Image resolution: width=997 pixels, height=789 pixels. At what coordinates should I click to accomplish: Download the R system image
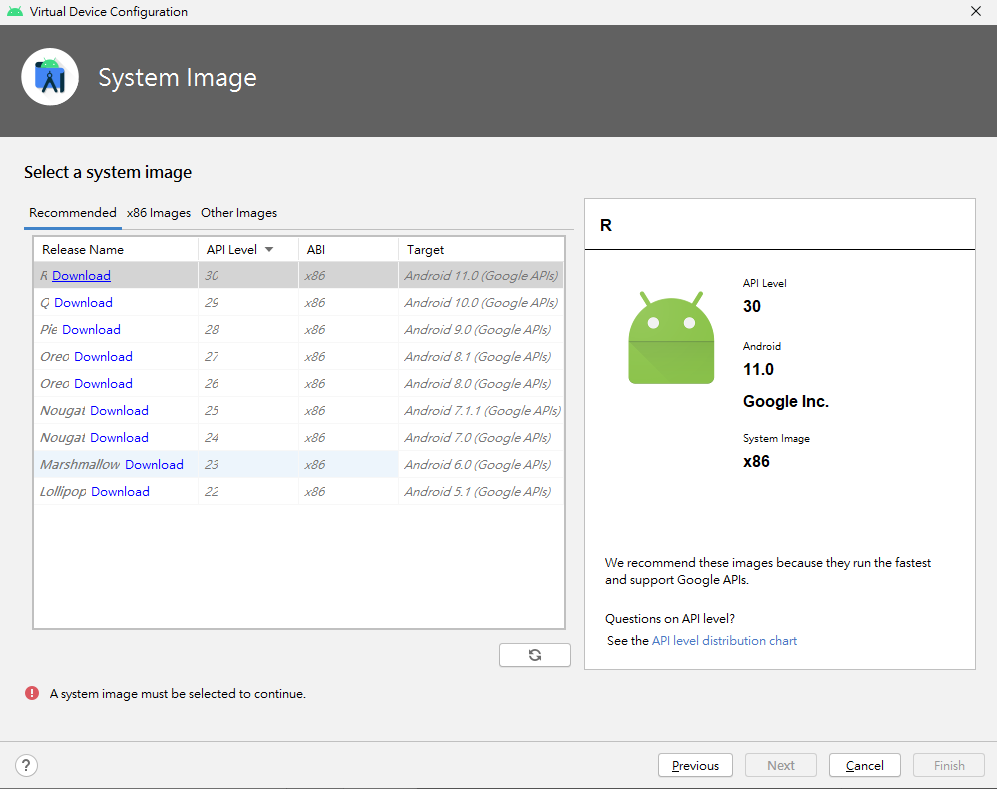(82, 276)
